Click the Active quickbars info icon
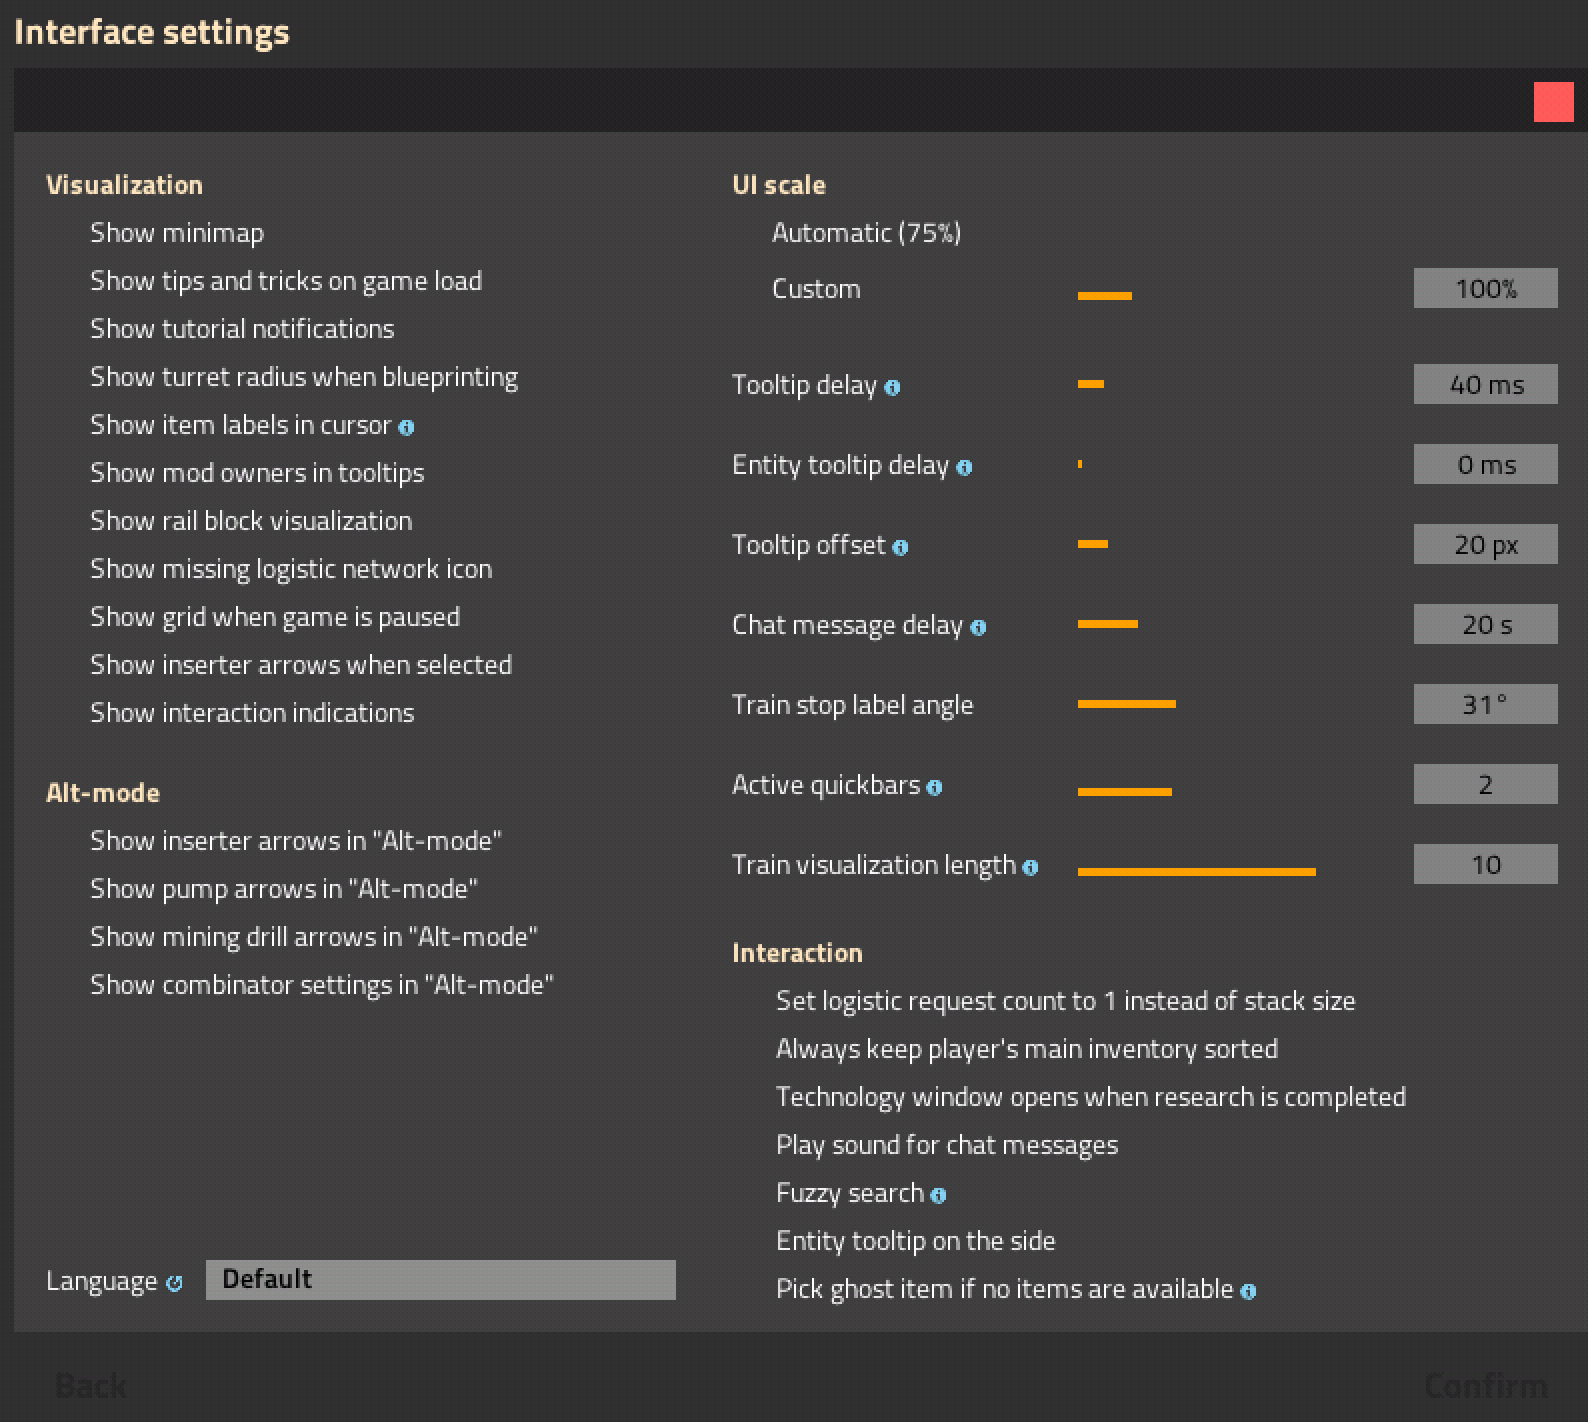 pyautogui.click(x=934, y=787)
